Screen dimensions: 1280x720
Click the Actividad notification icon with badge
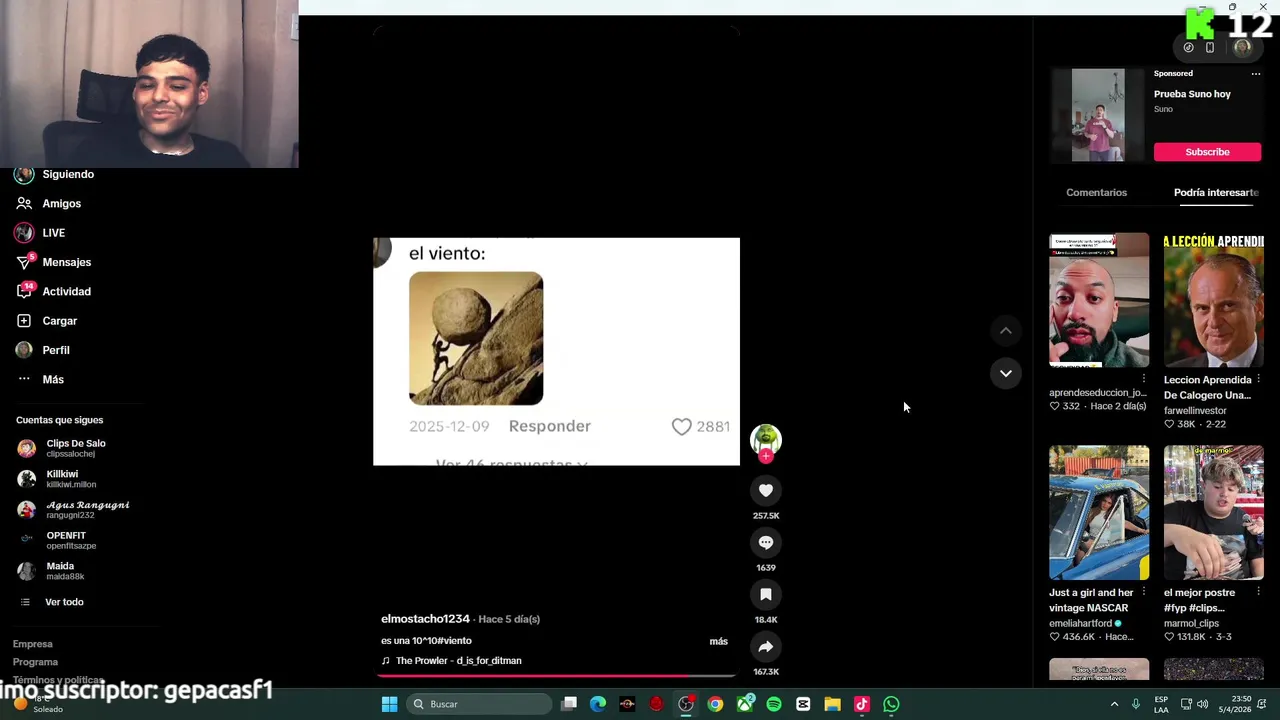point(24,291)
